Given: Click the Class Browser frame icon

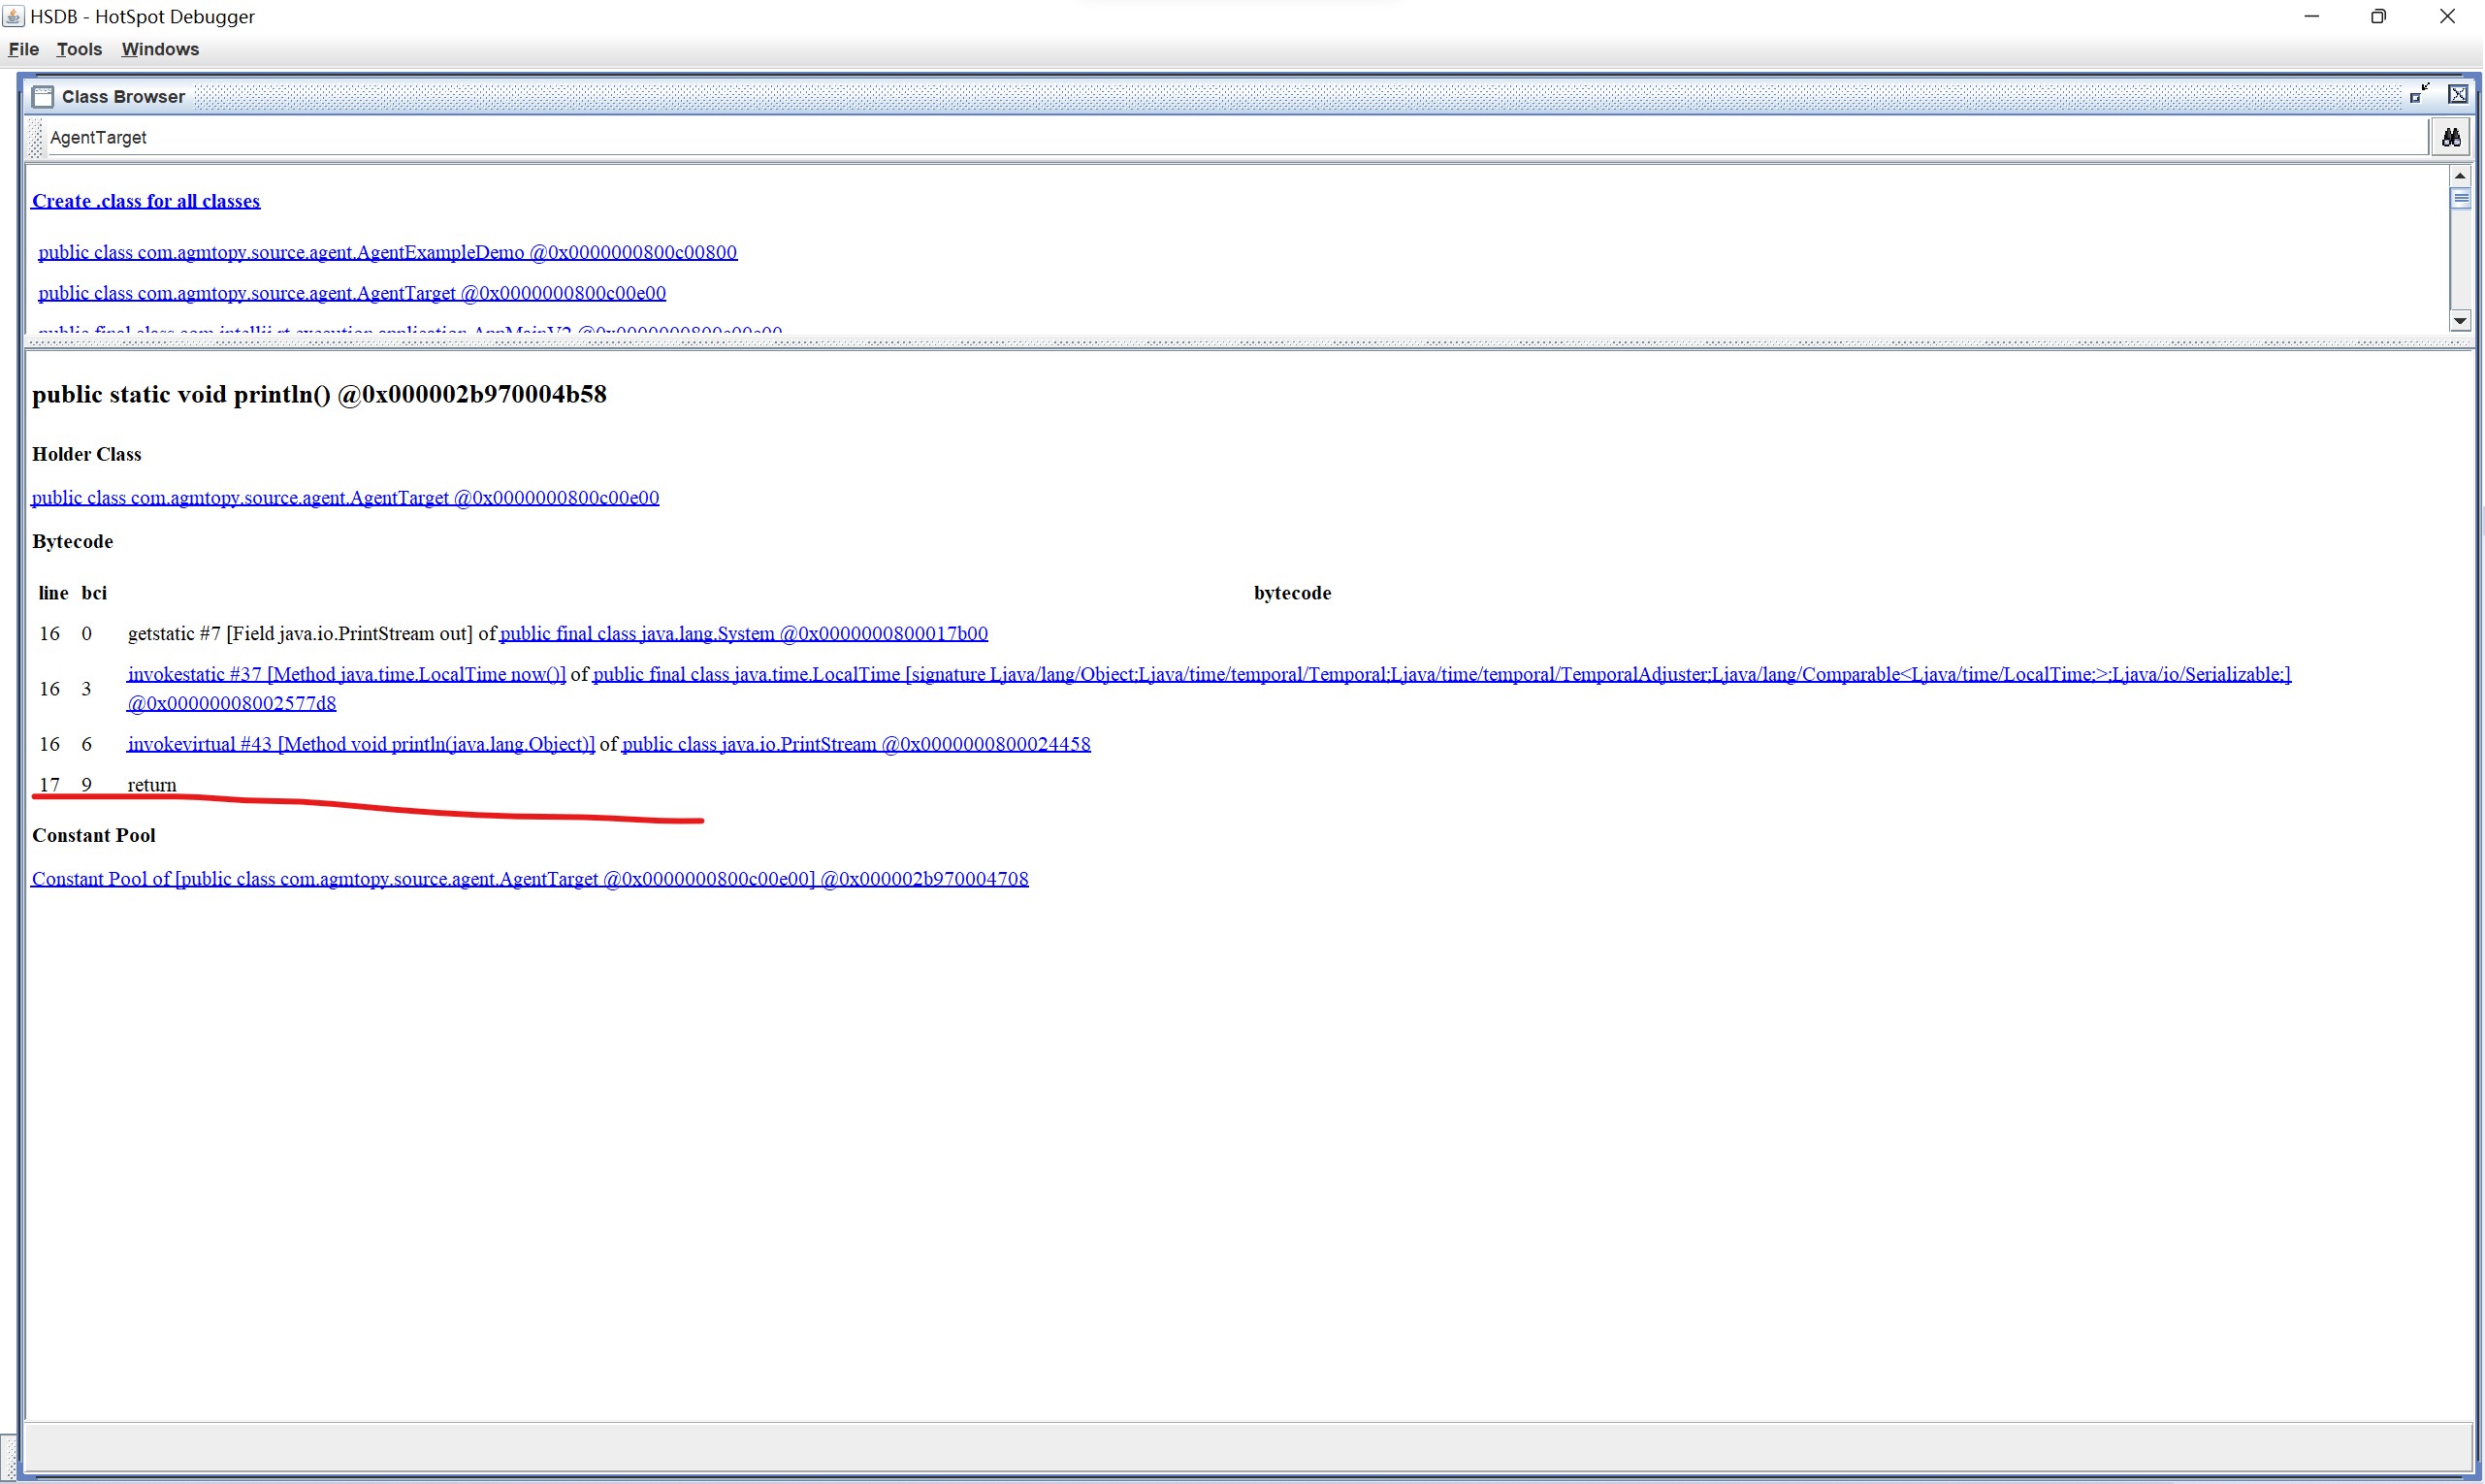Looking at the screenshot, I should click(43, 97).
